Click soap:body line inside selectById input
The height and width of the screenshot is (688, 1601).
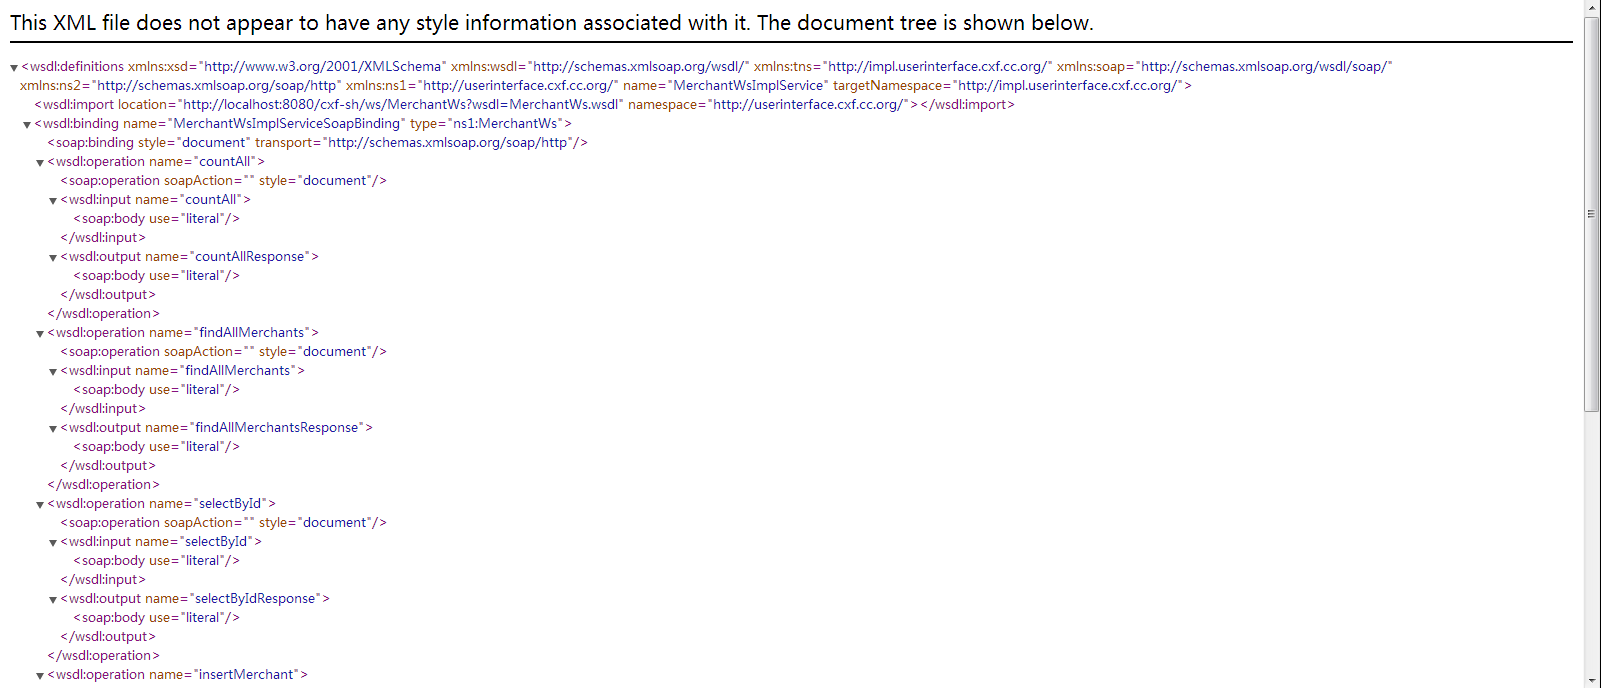[x=156, y=560]
